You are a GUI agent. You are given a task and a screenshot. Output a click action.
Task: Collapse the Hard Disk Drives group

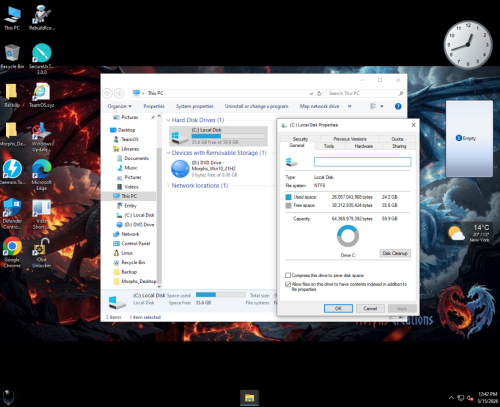pos(168,120)
